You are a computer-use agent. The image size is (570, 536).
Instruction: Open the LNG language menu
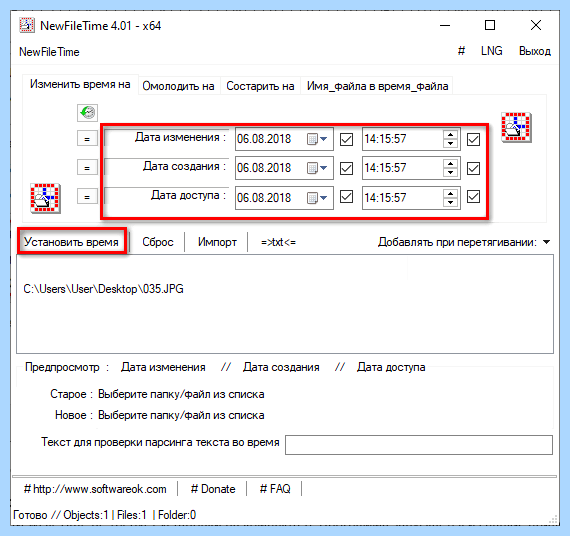[x=491, y=51]
